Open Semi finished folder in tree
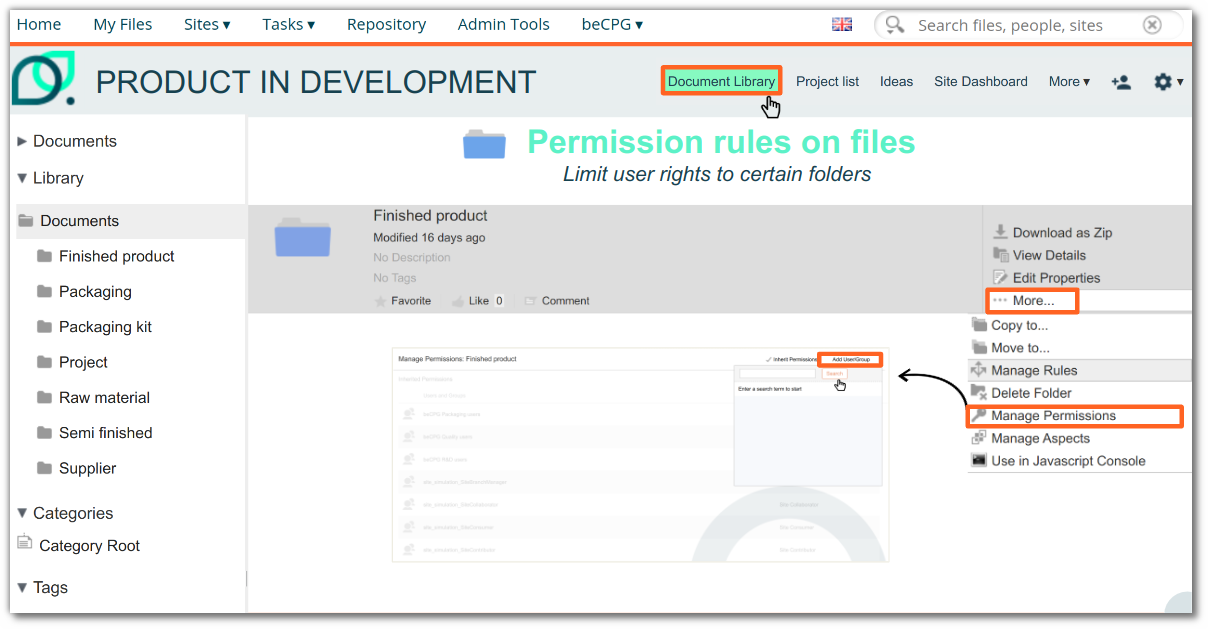Image resolution: width=1208 pixels, height=629 pixels. [105, 433]
